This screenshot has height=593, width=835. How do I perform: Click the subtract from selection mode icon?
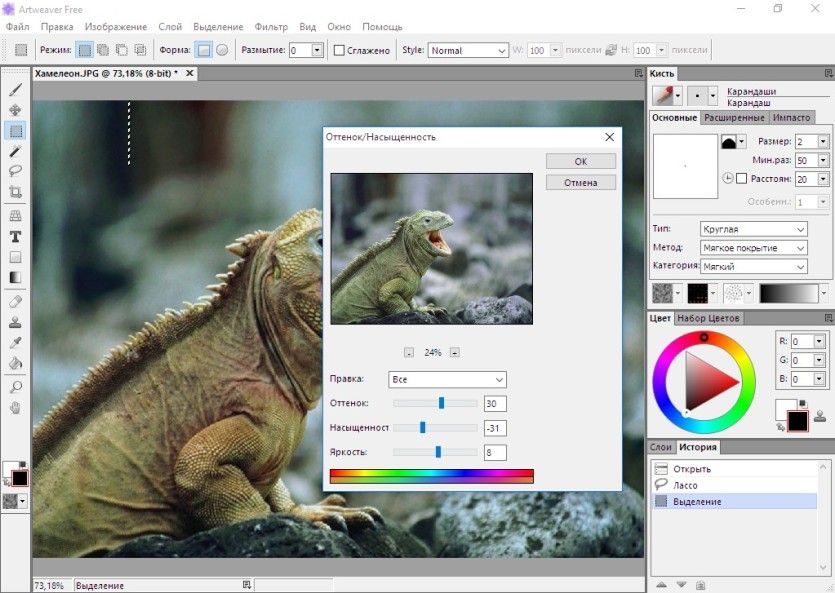[122, 50]
